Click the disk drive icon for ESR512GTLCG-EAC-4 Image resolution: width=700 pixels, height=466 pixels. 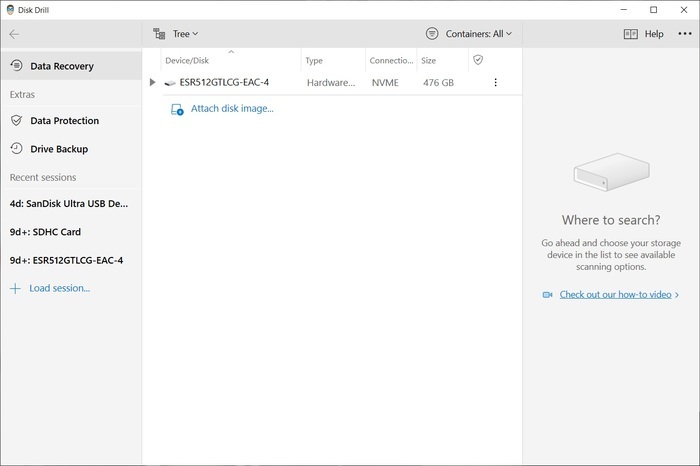point(170,83)
